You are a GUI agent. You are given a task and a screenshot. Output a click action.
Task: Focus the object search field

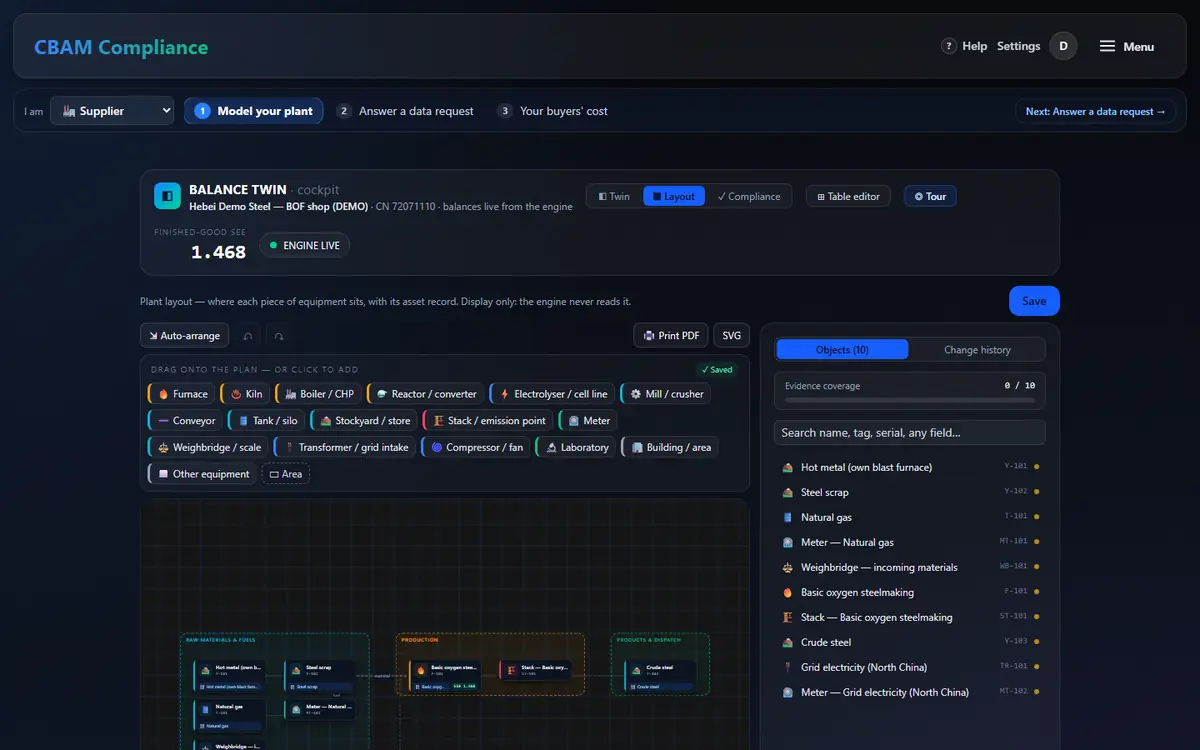[910, 432]
